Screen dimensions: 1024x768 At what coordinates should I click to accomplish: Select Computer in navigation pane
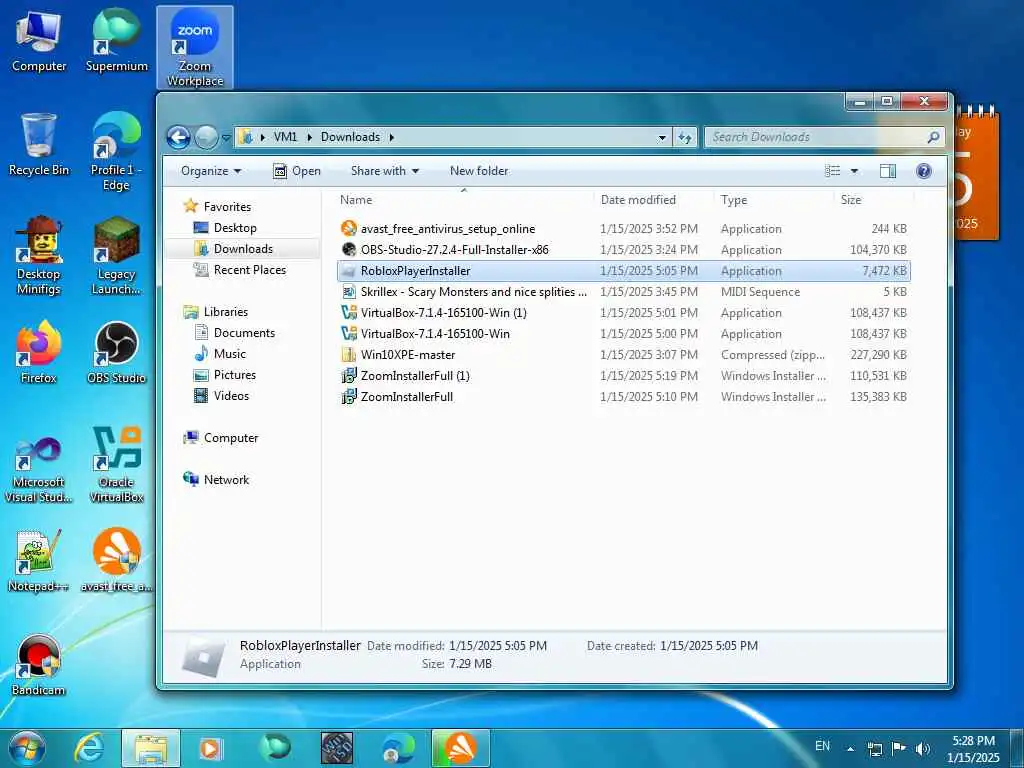pyautogui.click(x=231, y=438)
